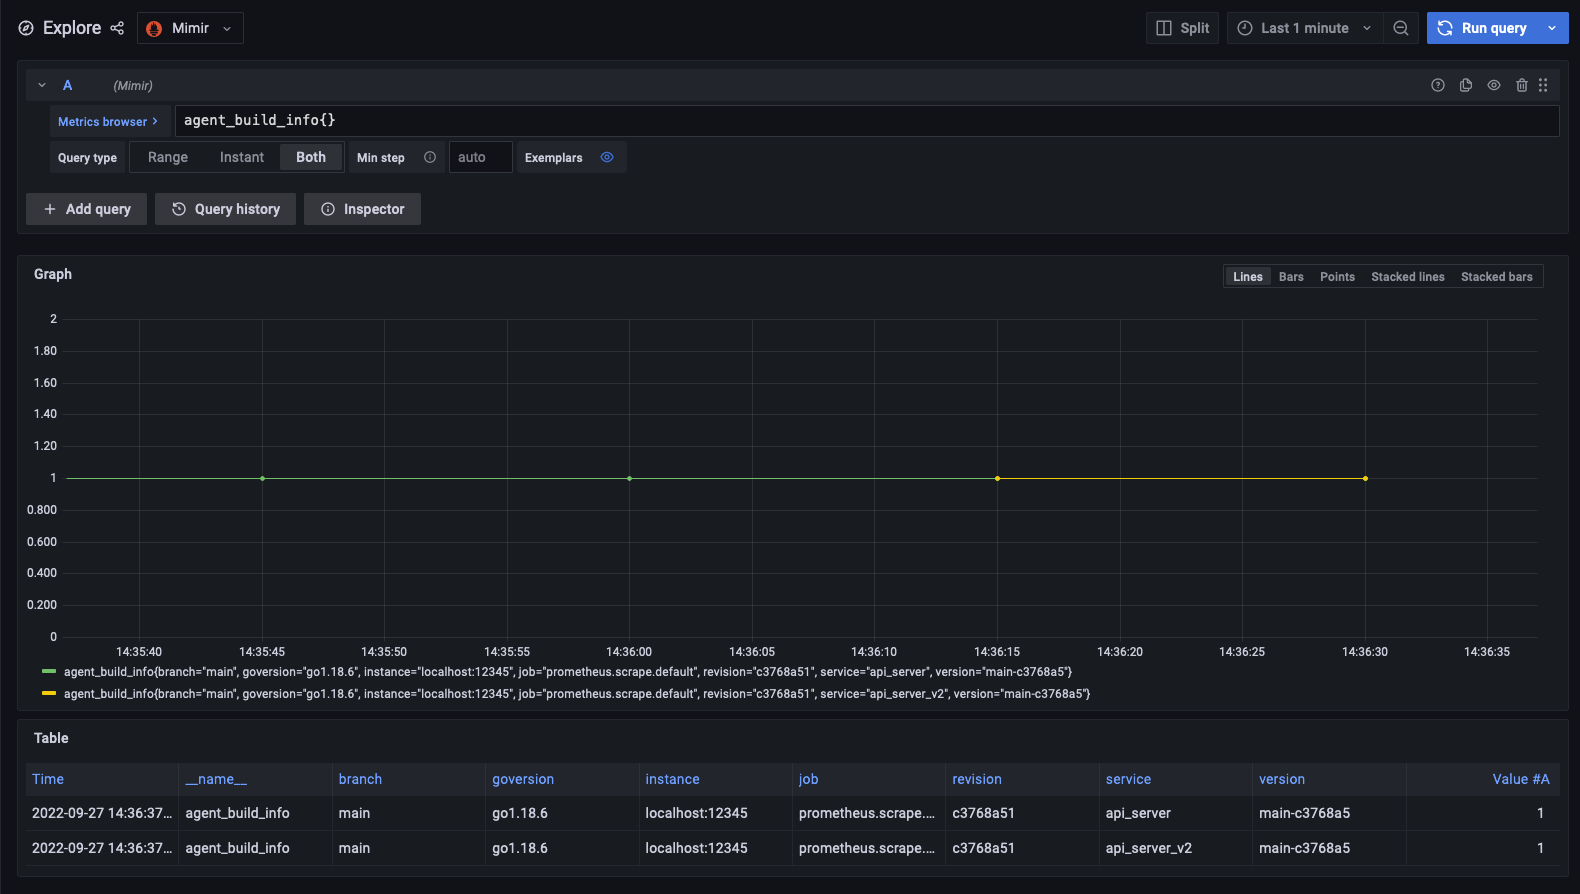Click the Add query button
The height and width of the screenshot is (894, 1580).
pyautogui.click(x=87, y=209)
